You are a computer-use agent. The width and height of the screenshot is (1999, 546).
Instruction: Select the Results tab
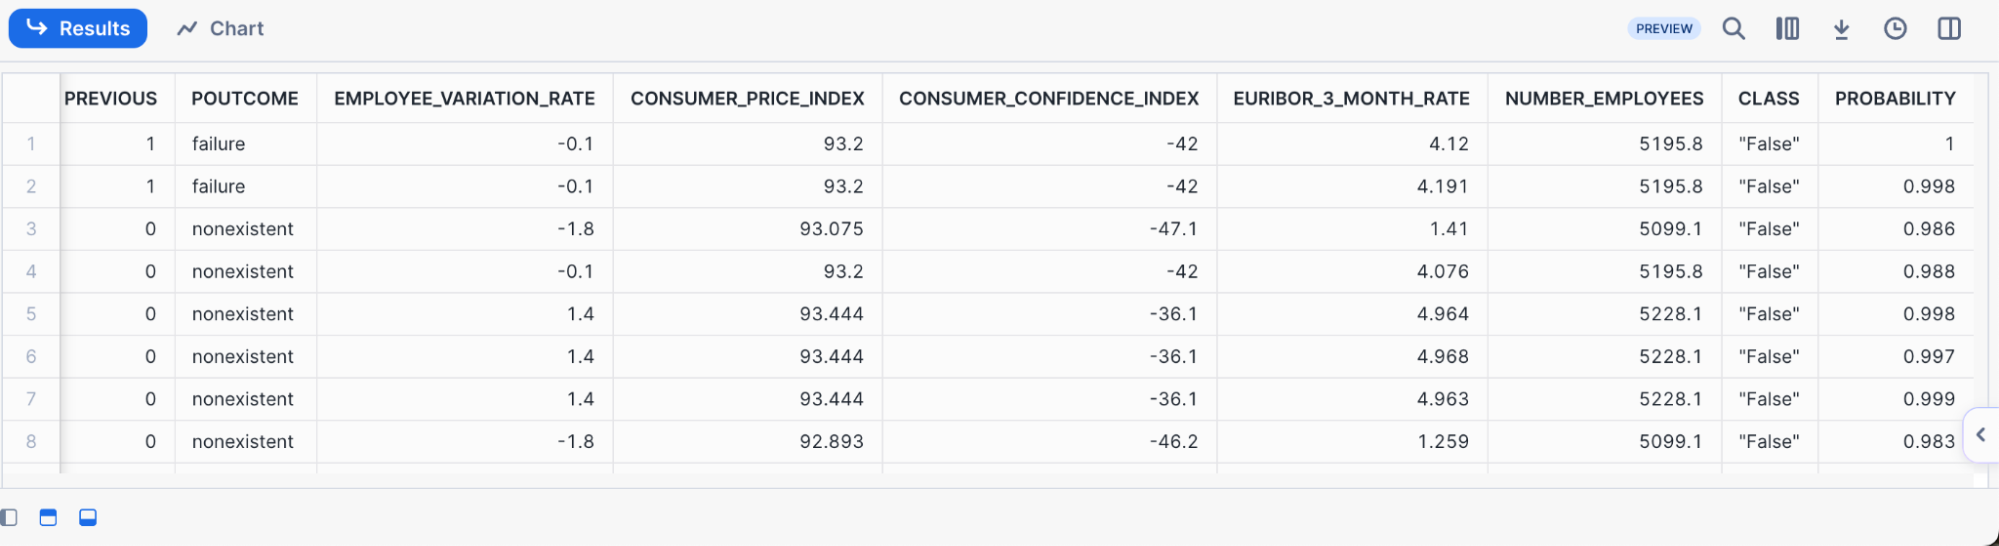78,29
